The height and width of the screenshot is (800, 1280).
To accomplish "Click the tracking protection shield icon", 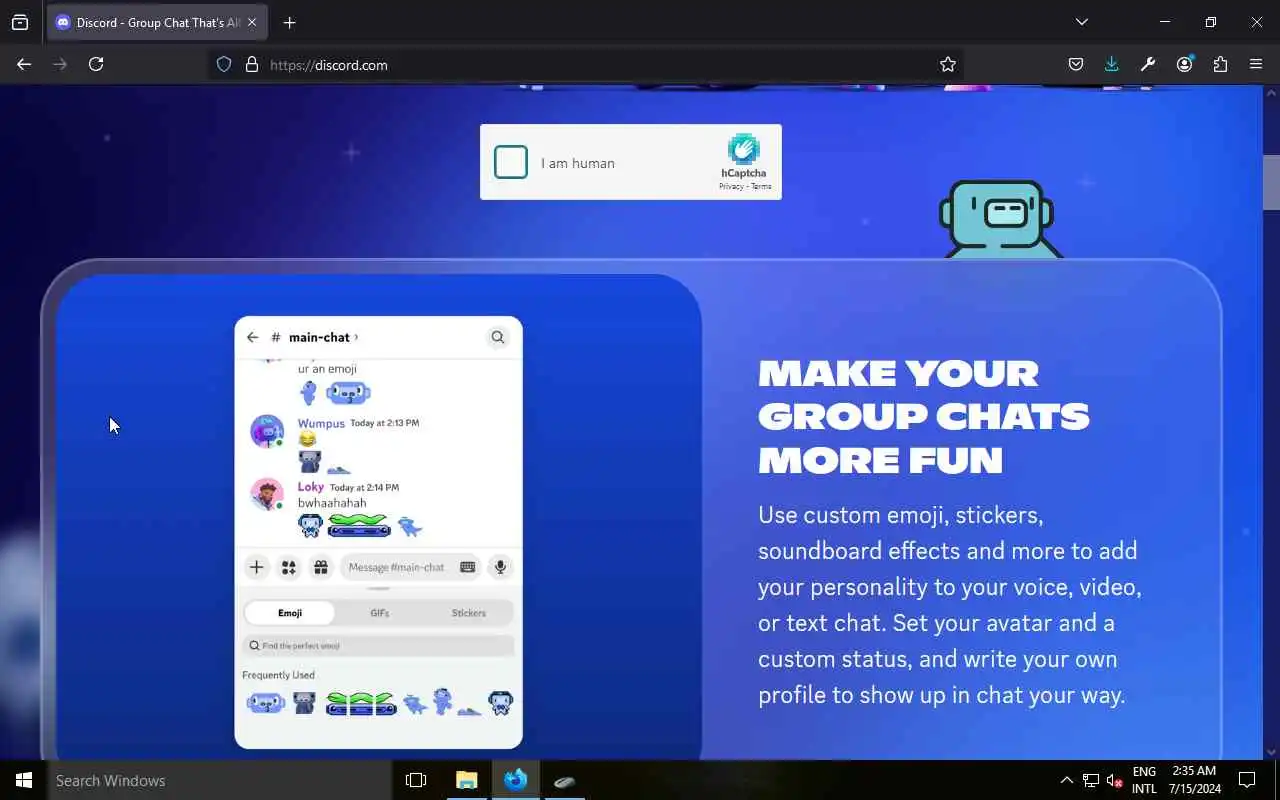I will click(224, 64).
